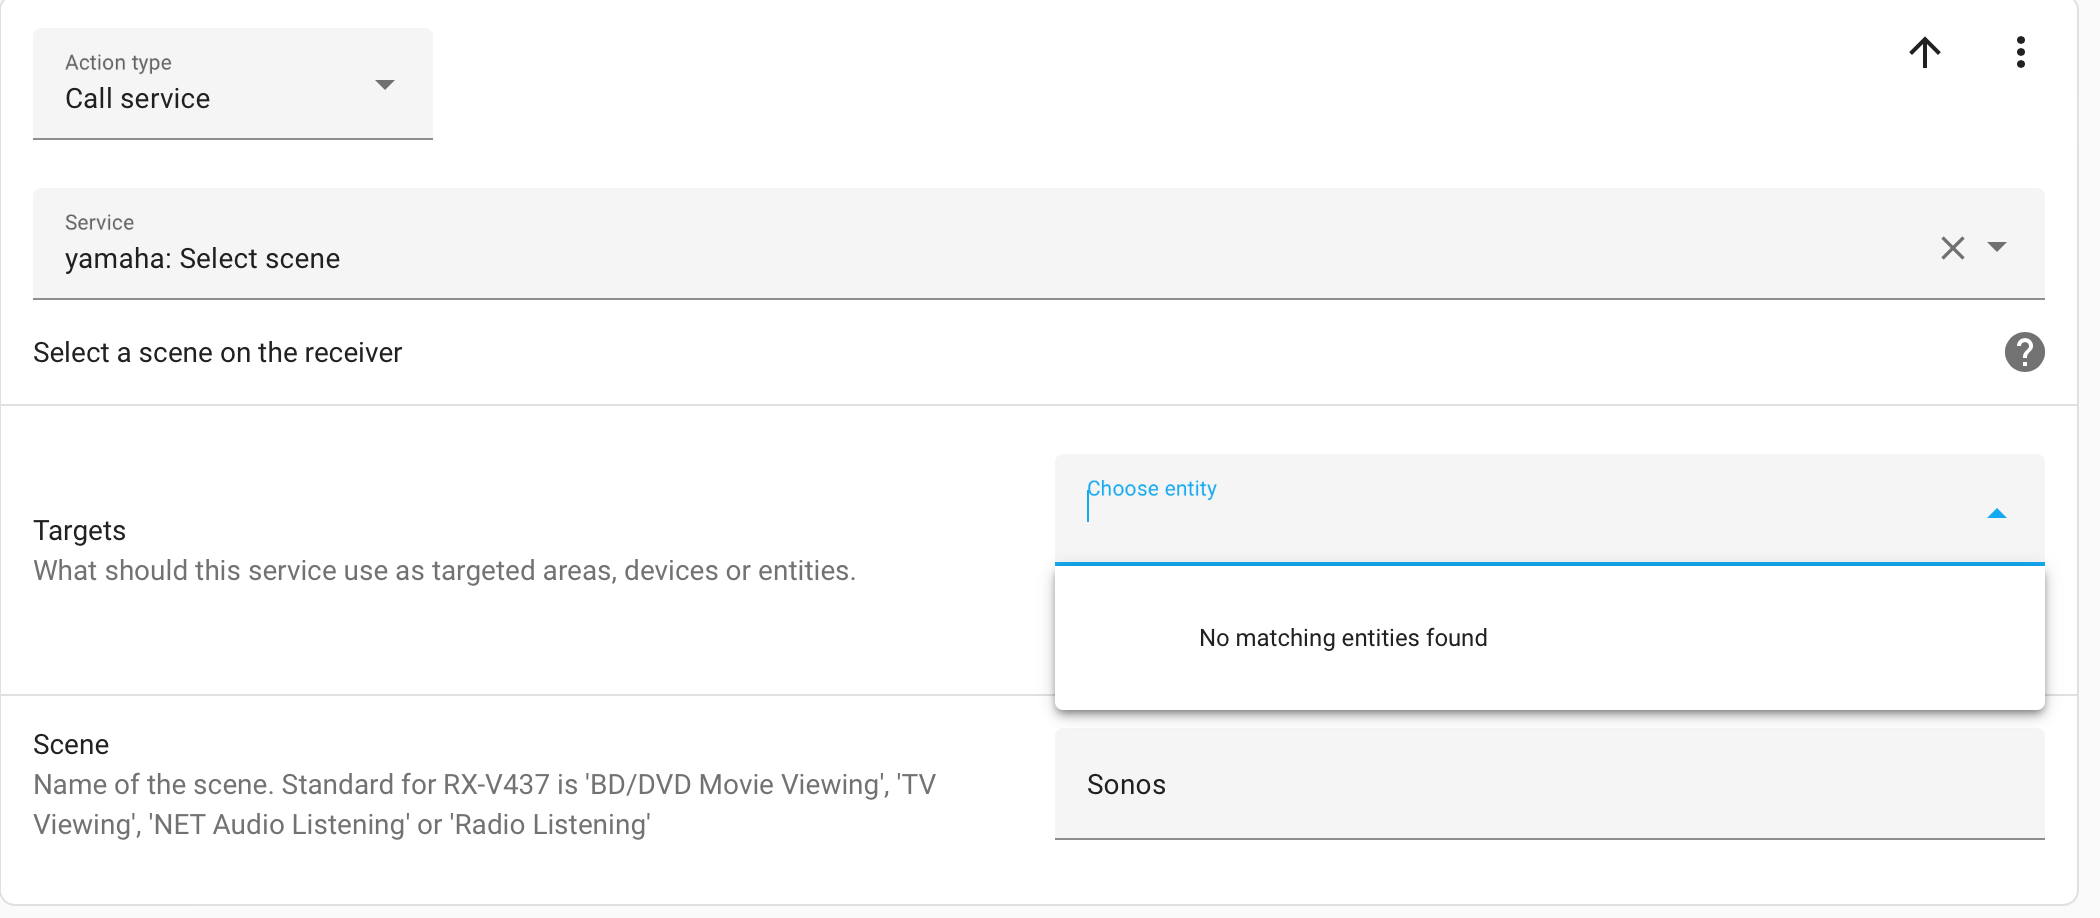Click the Targets section heading
Viewport: 2100px width, 918px height.
80,530
